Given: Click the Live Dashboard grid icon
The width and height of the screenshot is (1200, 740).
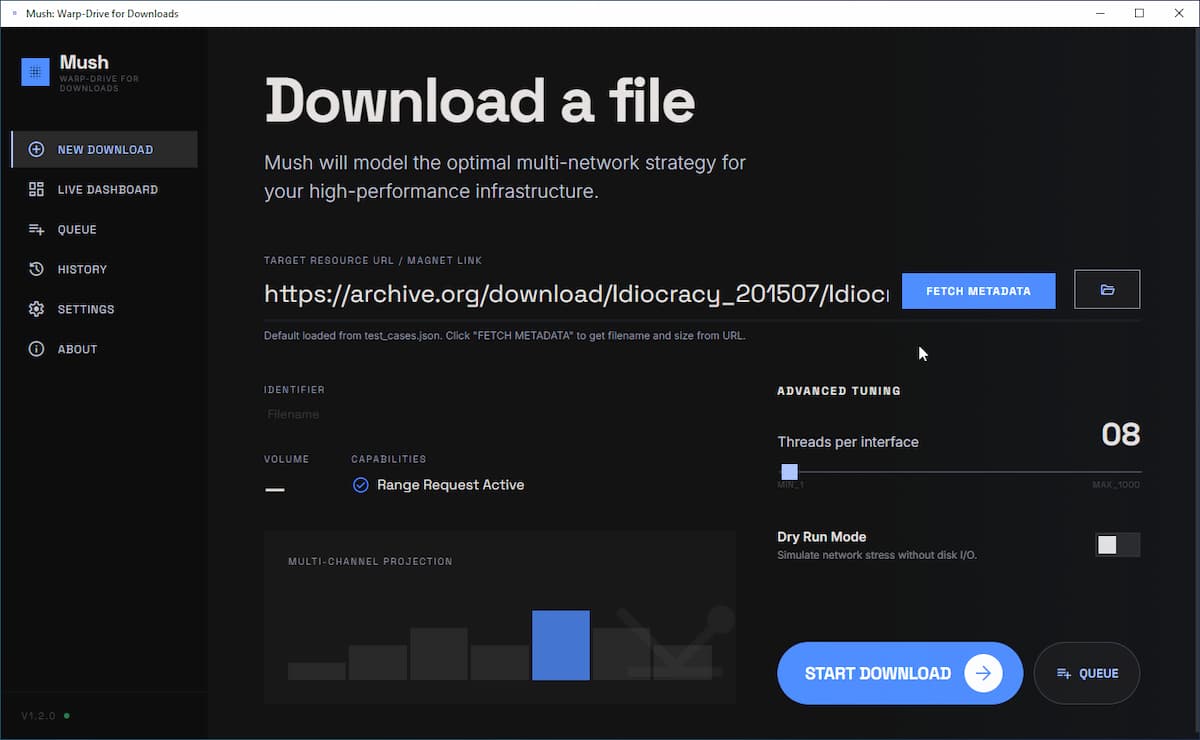Looking at the screenshot, I should click(x=36, y=189).
